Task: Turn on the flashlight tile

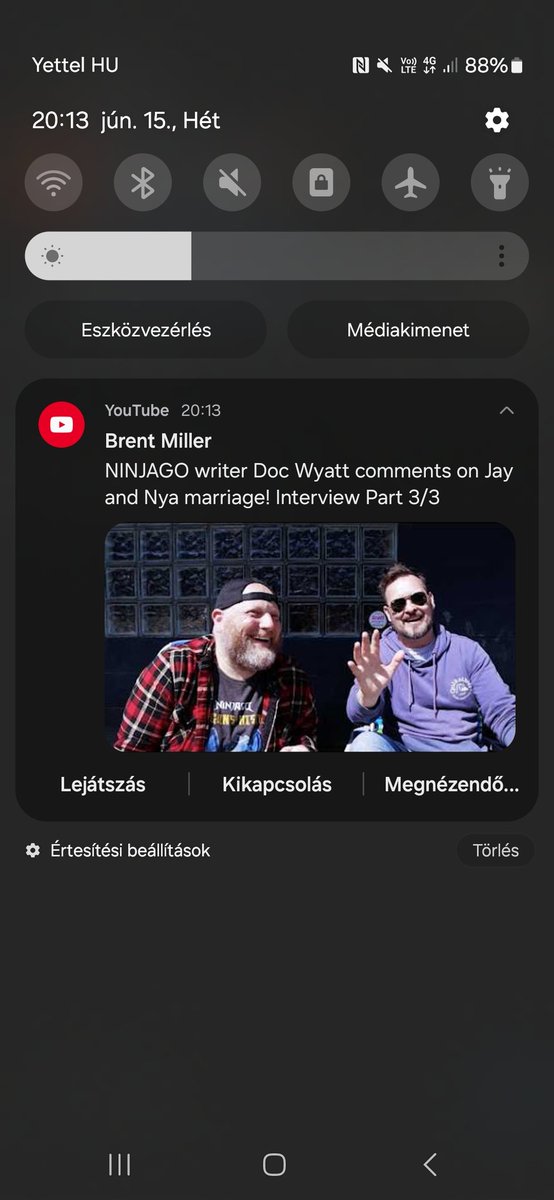Action: [x=500, y=183]
